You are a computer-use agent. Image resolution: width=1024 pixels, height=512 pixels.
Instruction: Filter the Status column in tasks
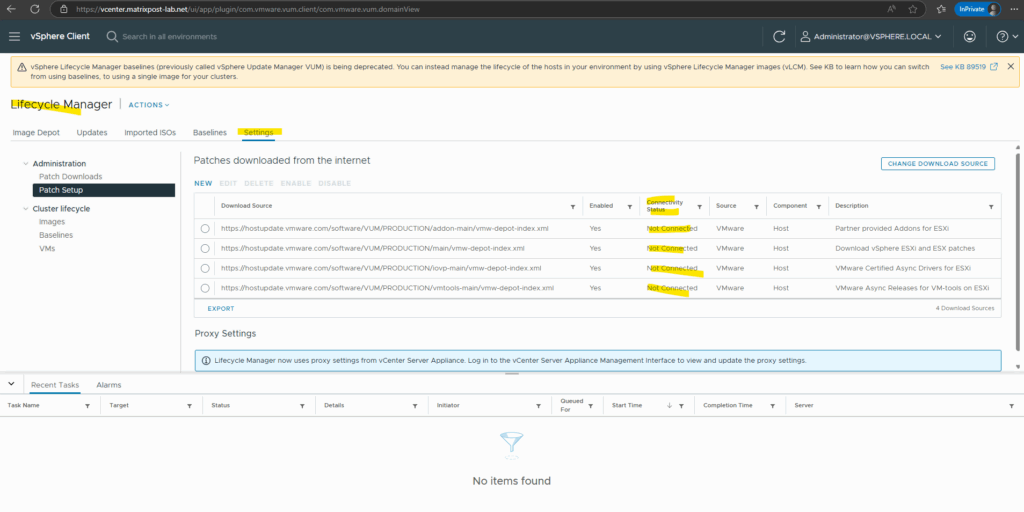coord(302,406)
